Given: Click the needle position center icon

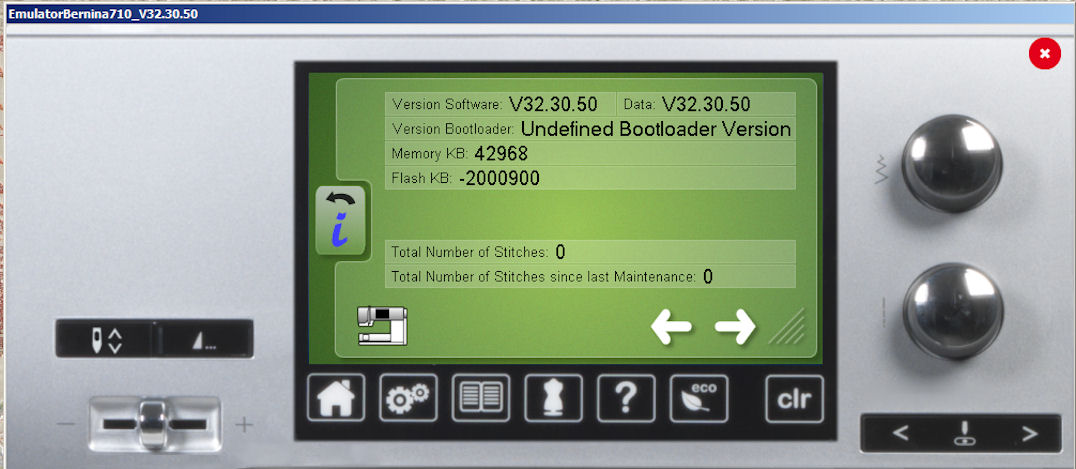Looking at the screenshot, I should (x=964, y=434).
